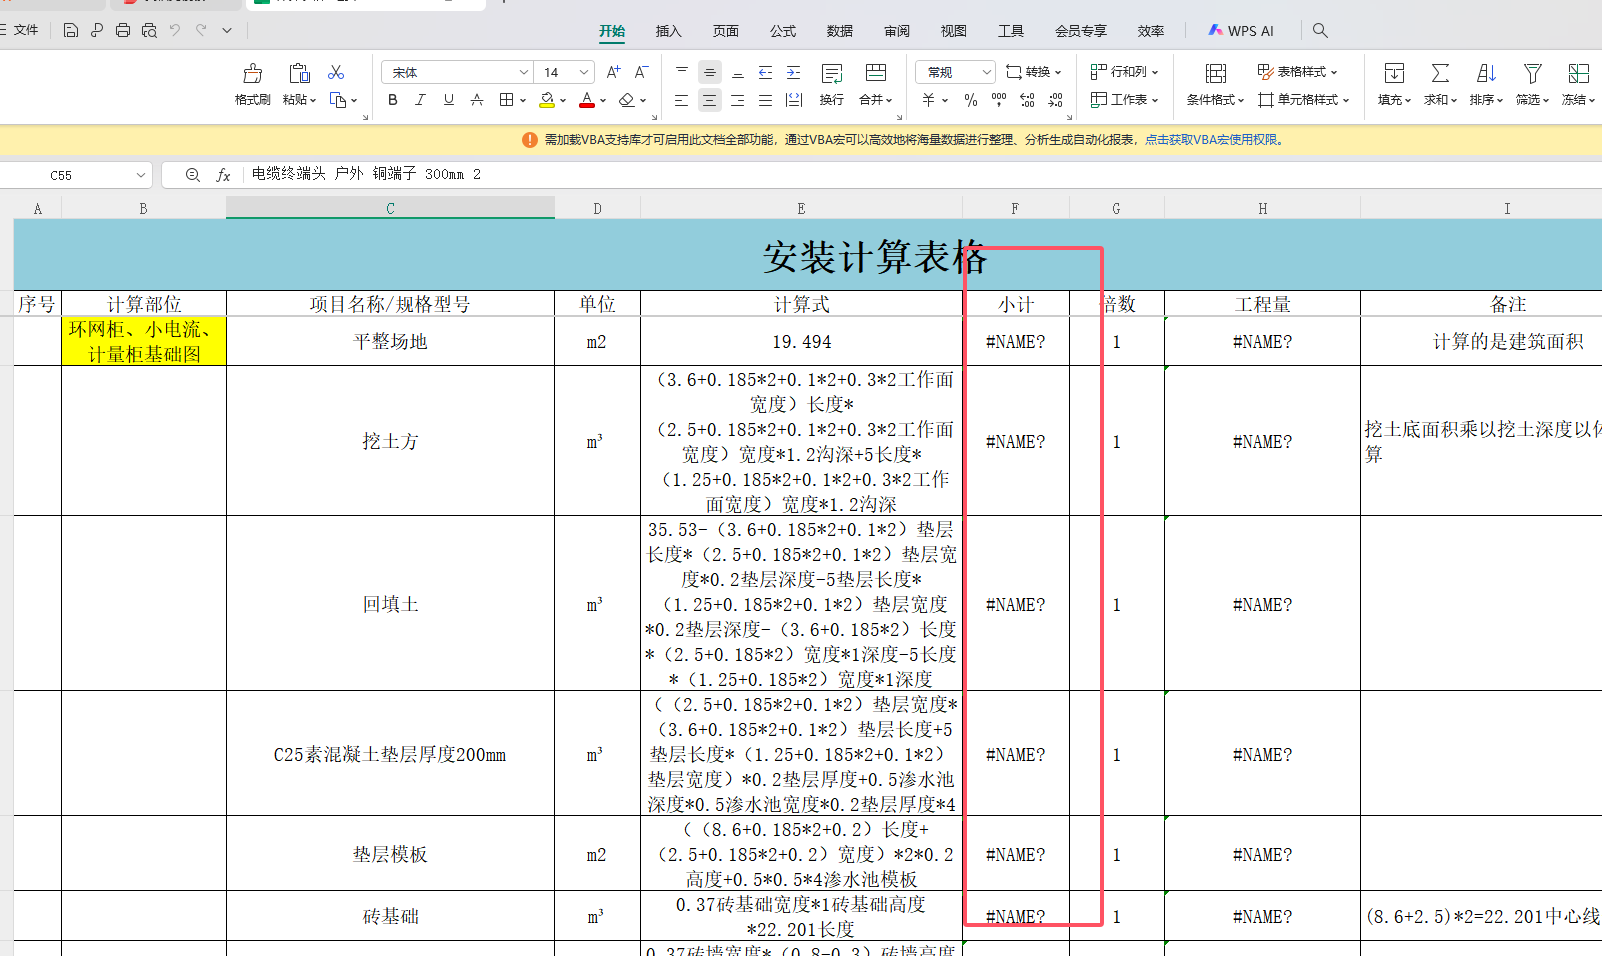Switch to the 公式 ribbon tab
This screenshot has width=1602, height=956.
coord(783,31)
